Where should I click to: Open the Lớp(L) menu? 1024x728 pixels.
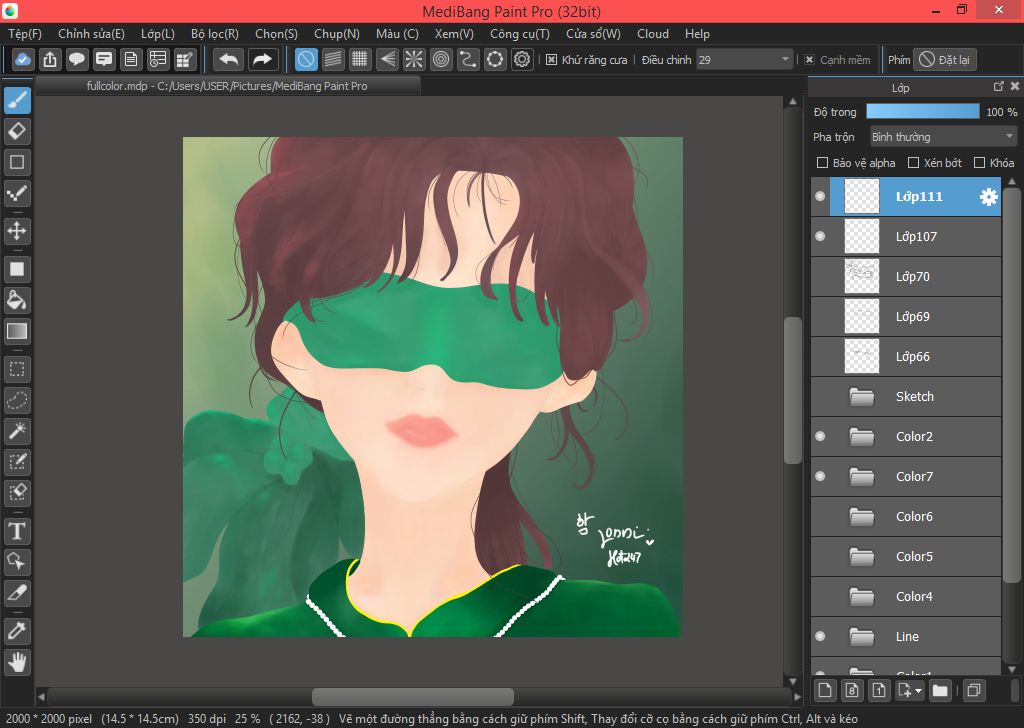click(x=158, y=34)
